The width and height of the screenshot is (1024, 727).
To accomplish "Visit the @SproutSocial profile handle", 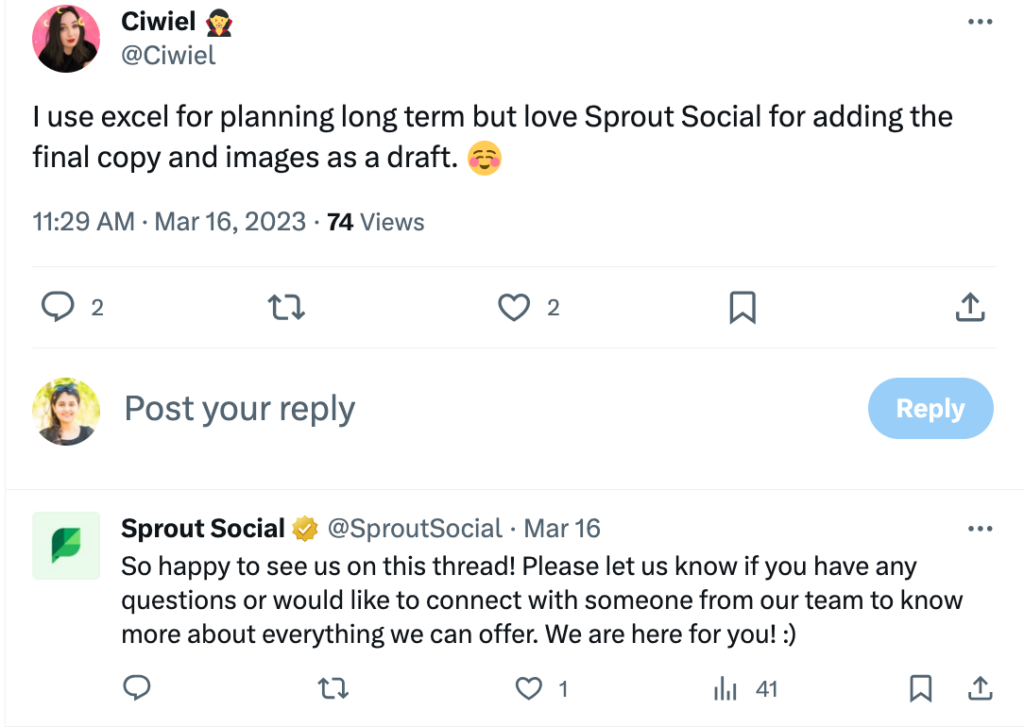I will coord(415,528).
